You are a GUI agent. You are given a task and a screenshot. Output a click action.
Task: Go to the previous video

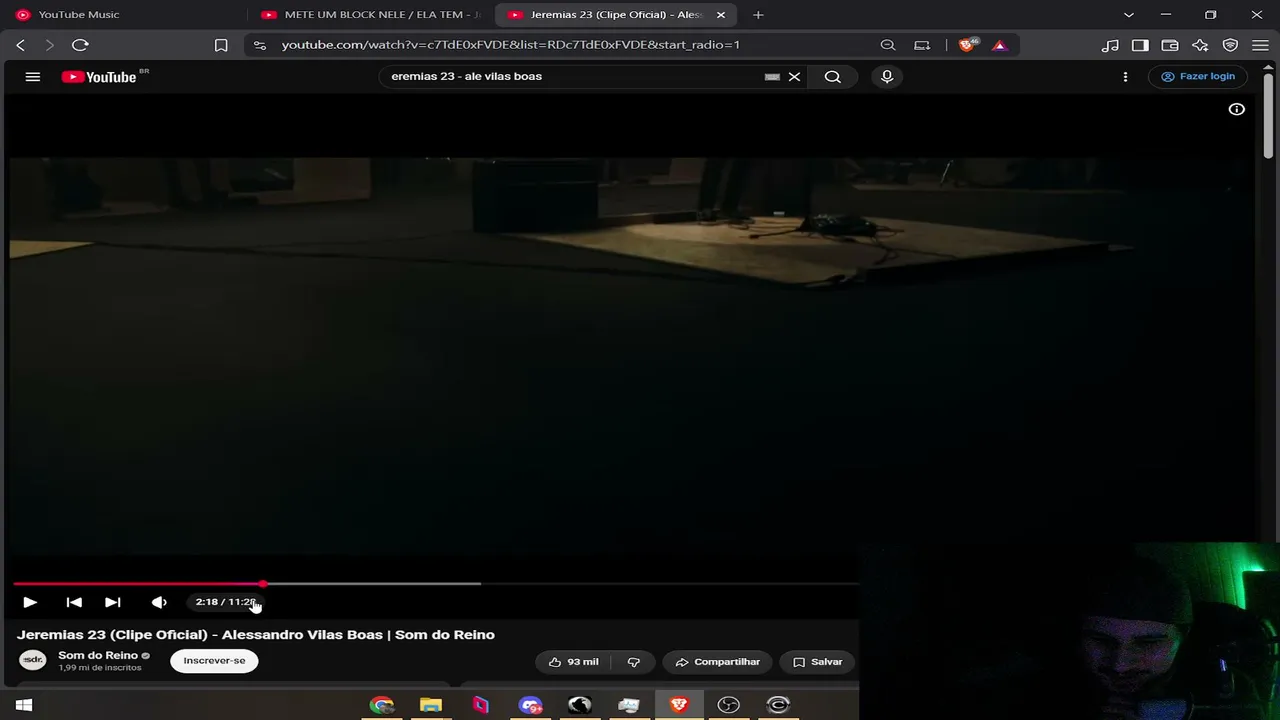(x=74, y=602)
